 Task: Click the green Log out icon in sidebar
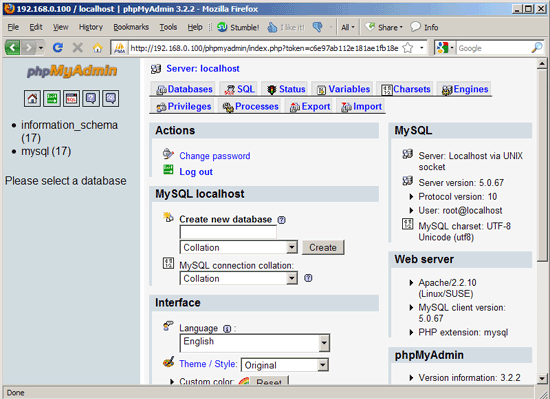(x=52, y=98)
